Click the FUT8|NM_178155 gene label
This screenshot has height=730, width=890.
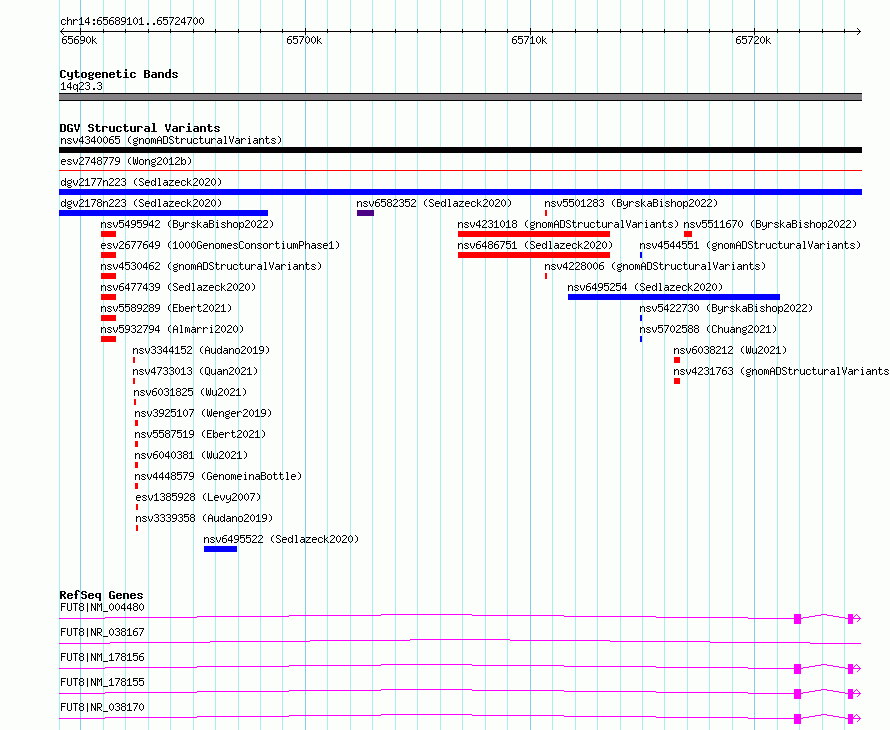(102, 682)
